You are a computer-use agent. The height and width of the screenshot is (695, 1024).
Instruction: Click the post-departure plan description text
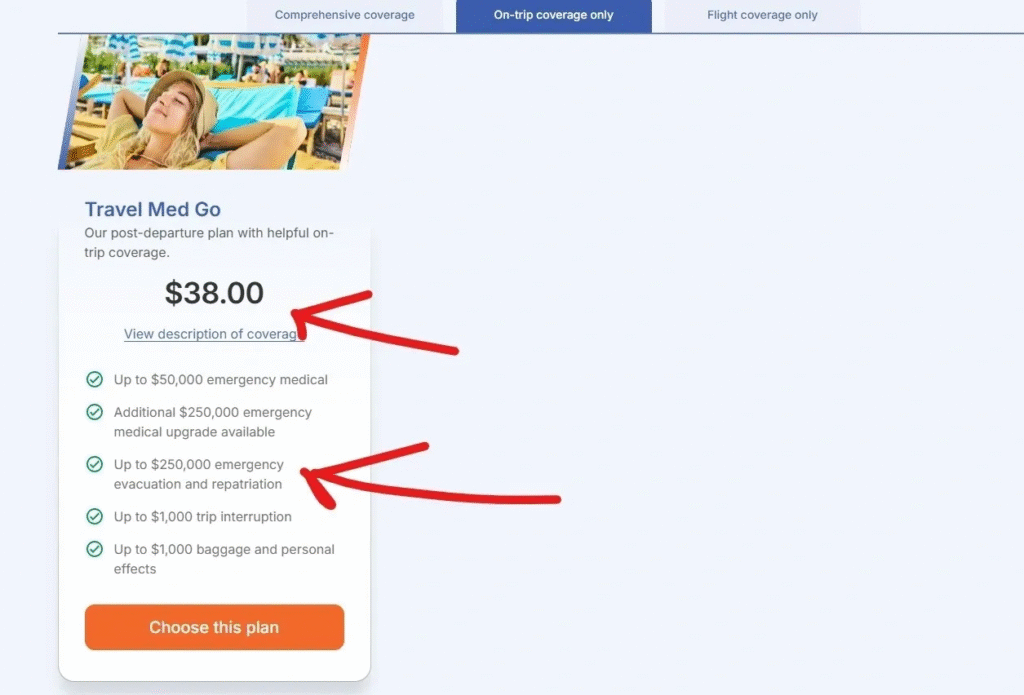pyautogui.click(x=209, y=242)
